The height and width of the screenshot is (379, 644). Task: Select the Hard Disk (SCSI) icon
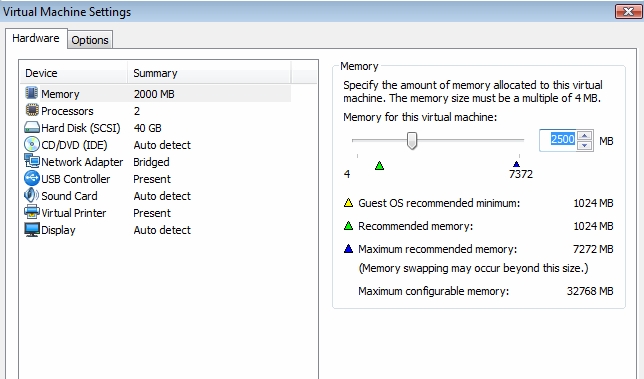tap(32, 128)
